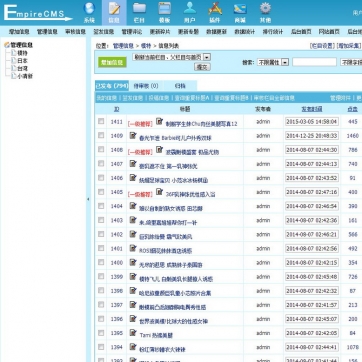This screenshot has height=362, width=362.
Task: Click the edit icon for row ID 1402
Action: click(x=133, y=234)
